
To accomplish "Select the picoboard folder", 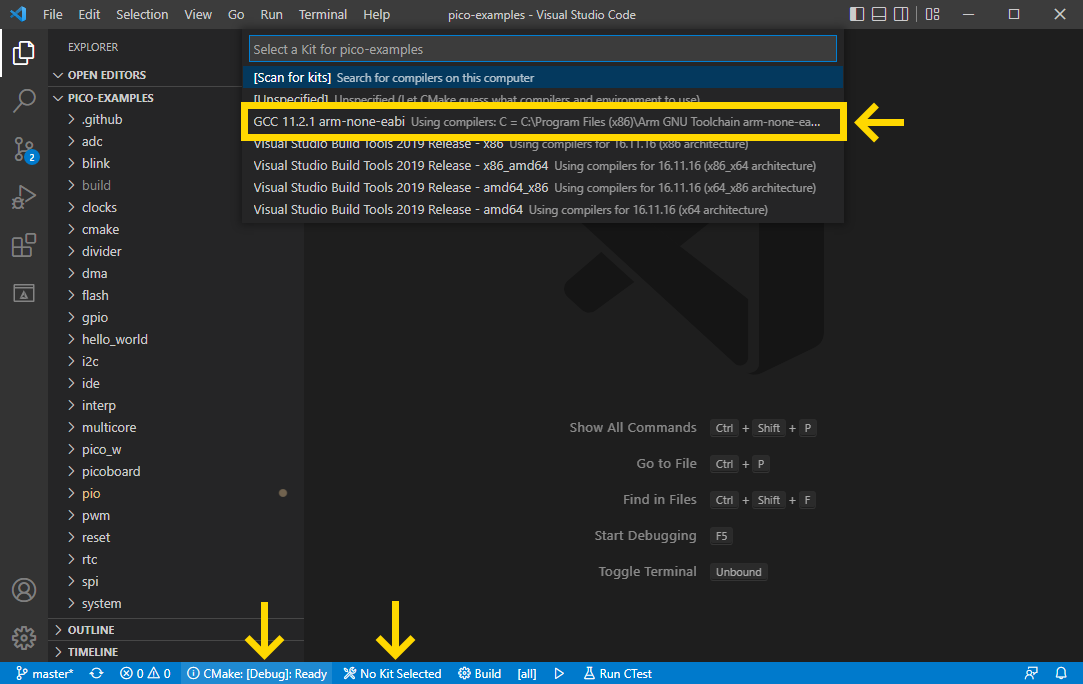I will point(111,471).
